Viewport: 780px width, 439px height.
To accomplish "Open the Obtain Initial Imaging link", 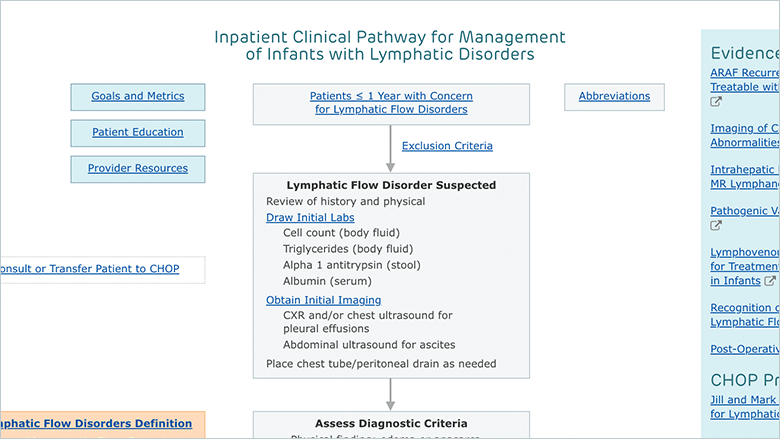I will (323, 300).
